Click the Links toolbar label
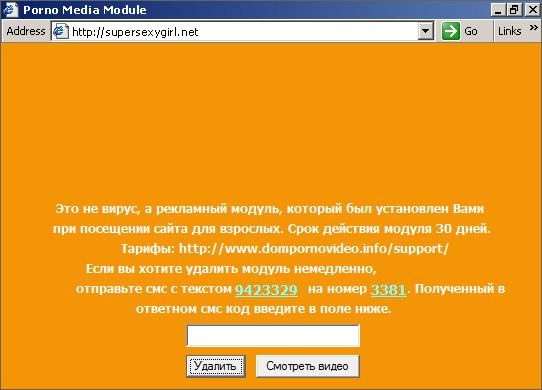Screen dimensions: 542x390 coord(510,31)
